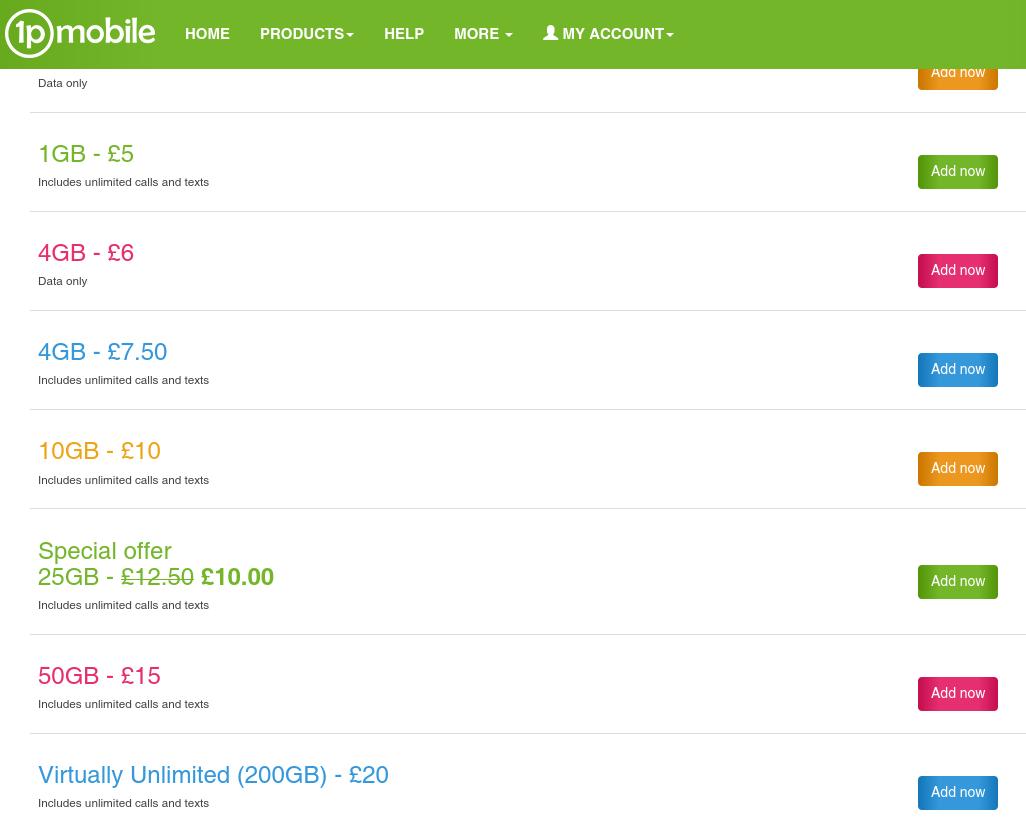Click the Special offer 25GB heading
The width and height of the screenshot is (1026, 835).
(155, 565)
